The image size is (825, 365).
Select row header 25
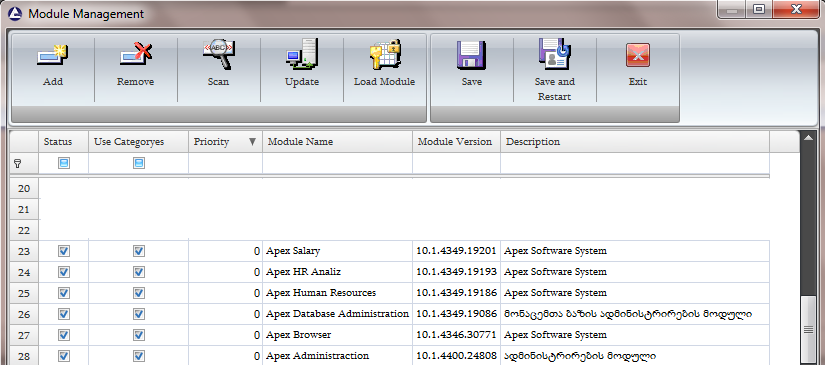(24, 293)
